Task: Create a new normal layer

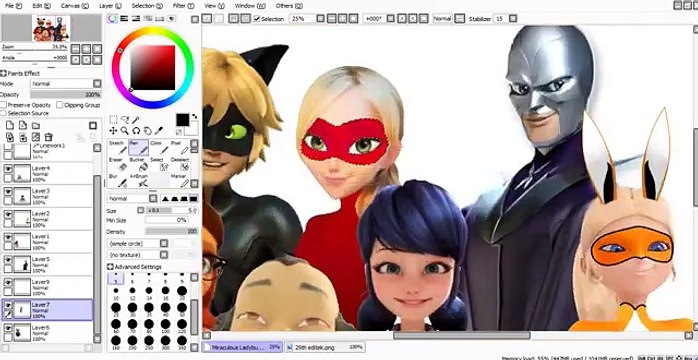Action: coord(10,125)
